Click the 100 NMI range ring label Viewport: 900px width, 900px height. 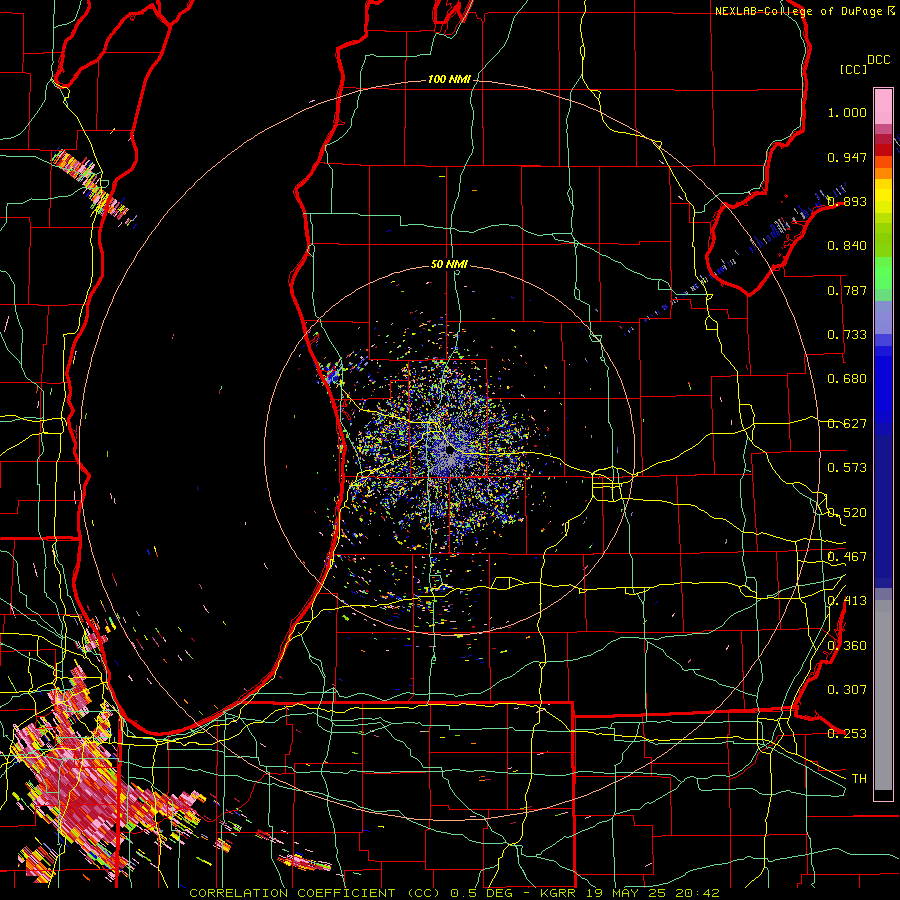coord(449,79)
